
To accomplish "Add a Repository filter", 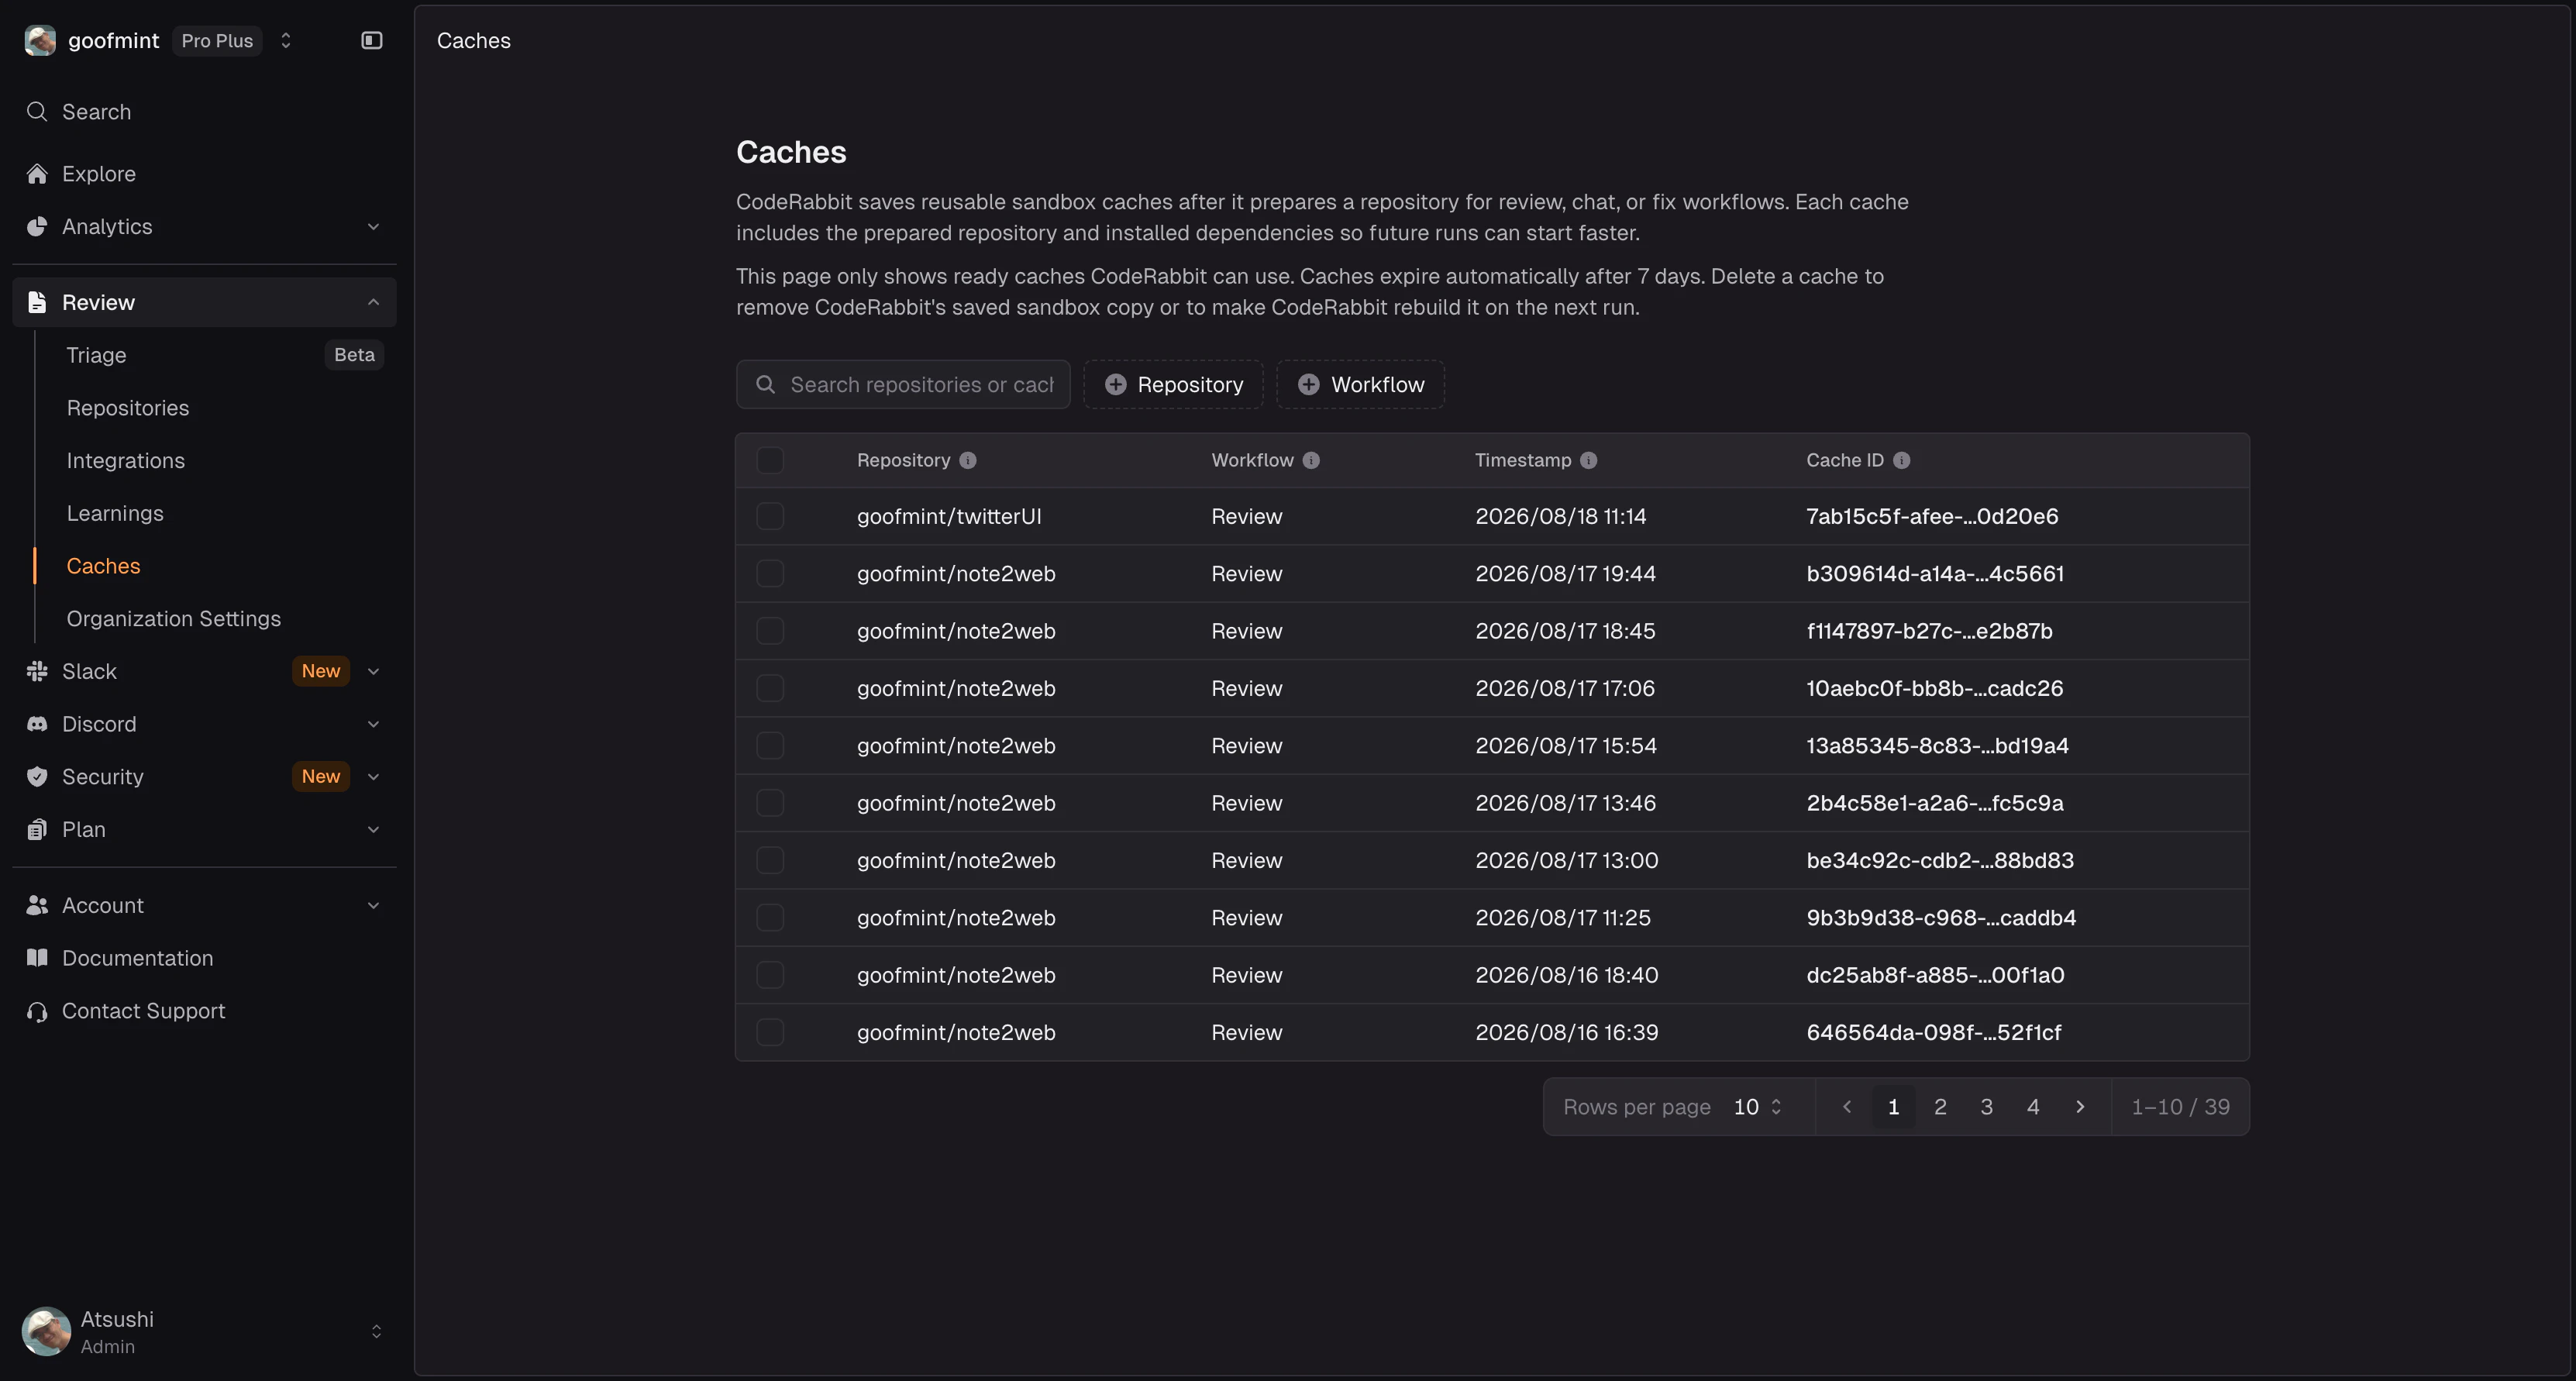I will pos(1174,385).
